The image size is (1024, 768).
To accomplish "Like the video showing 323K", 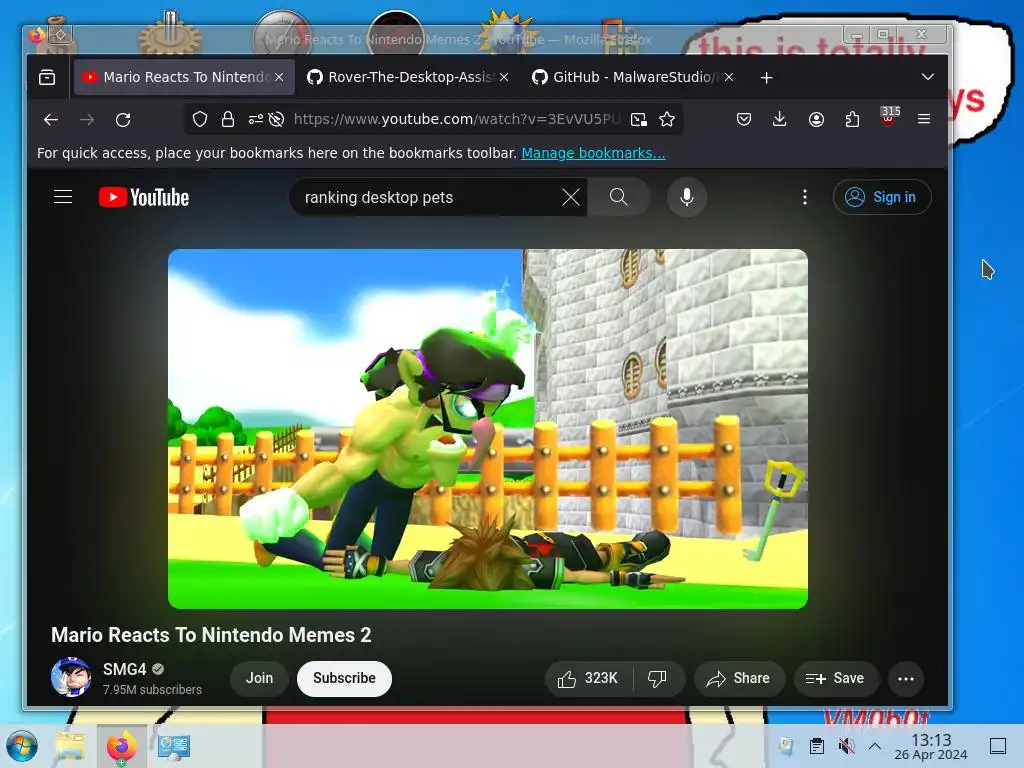I will pyautogui.click(x=588, y=679).
